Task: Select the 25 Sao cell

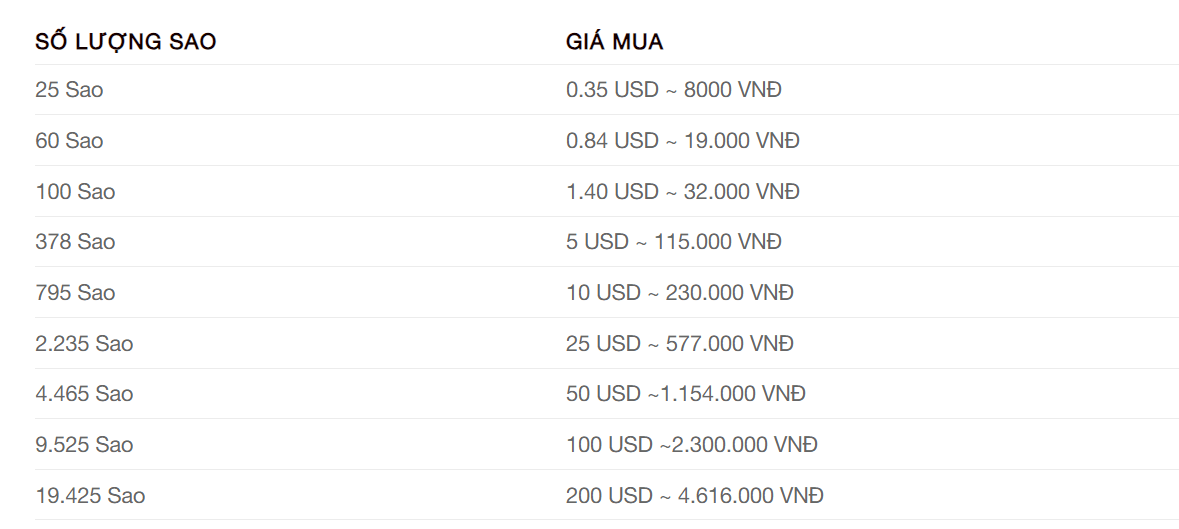Action: pyautogui.click(x=69, y=90)
